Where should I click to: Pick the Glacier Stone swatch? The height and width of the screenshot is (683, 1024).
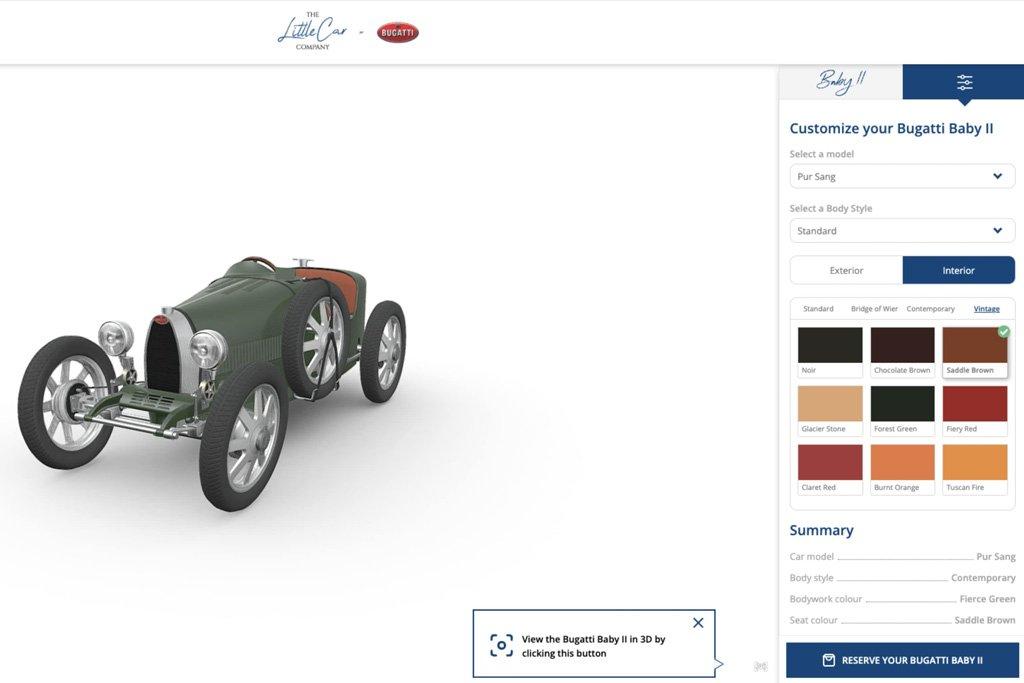[x=830, y=411]
